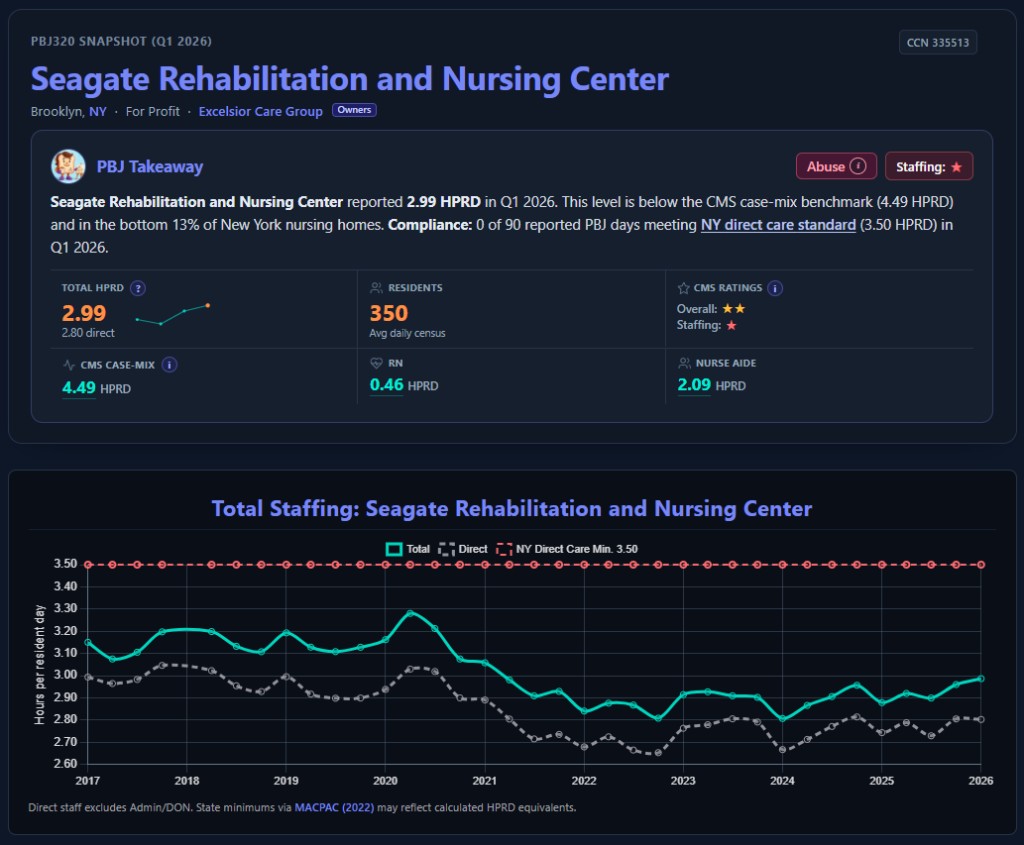The width and height of the screenshot is (1024, 845).
Task: Open the NY state link after Brooklyn
Action: coord(98,112)
